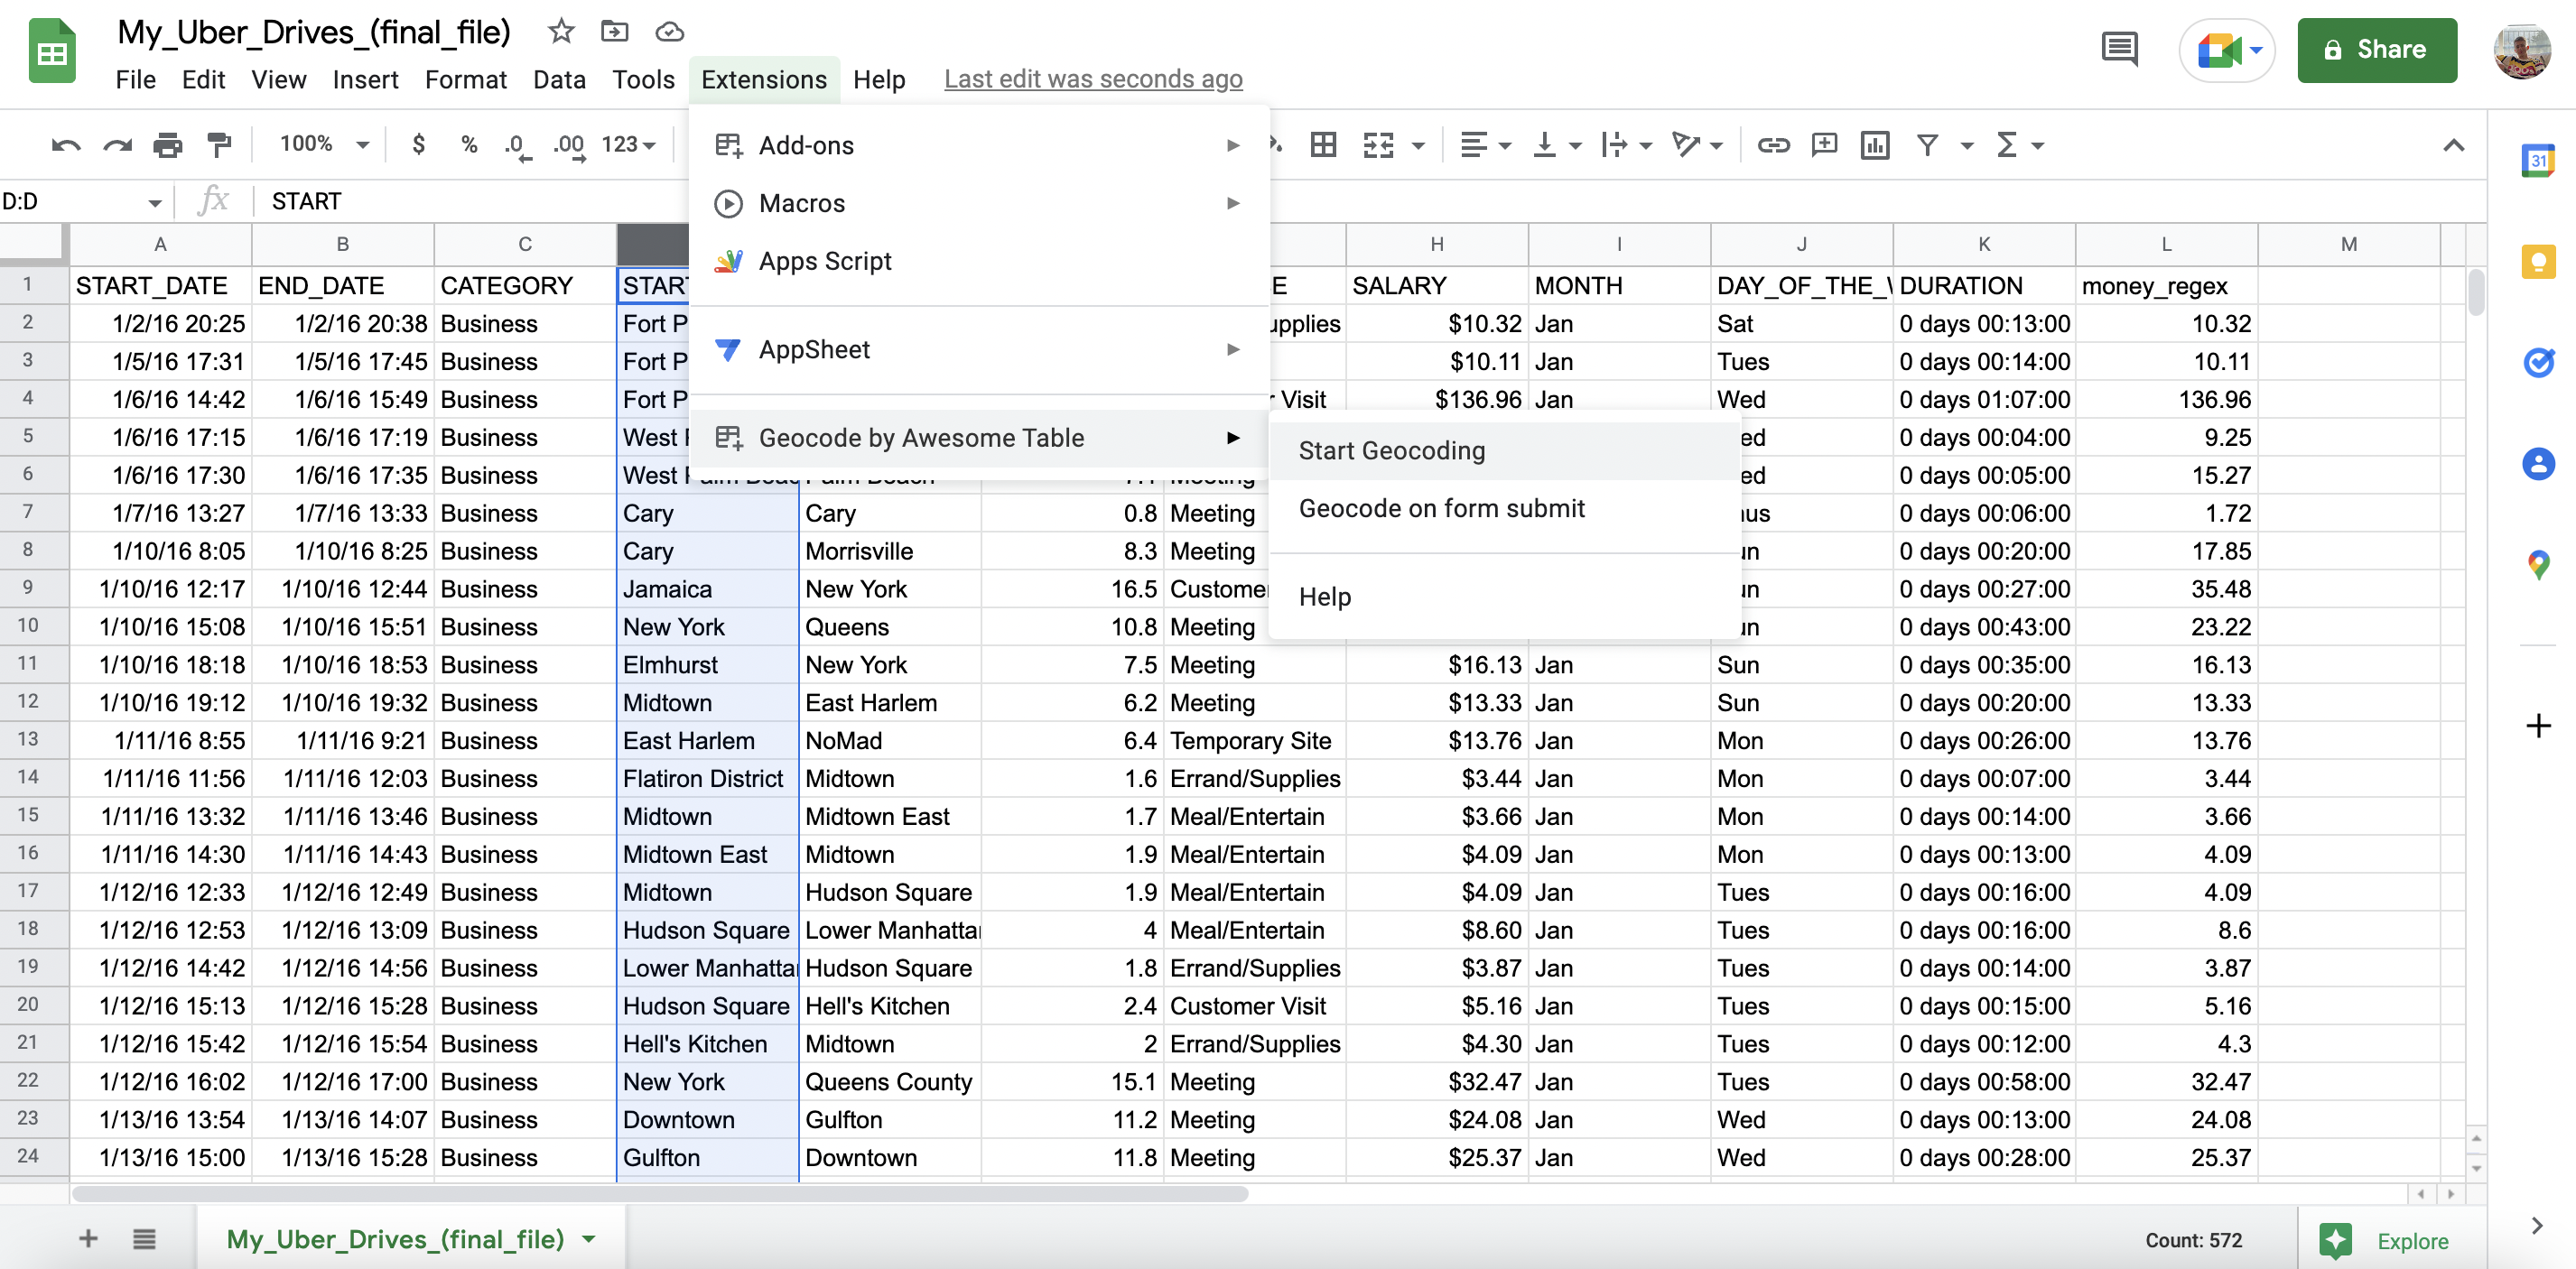
Task: Open Google Maps side panel icon
Action: coord(2538,564)
